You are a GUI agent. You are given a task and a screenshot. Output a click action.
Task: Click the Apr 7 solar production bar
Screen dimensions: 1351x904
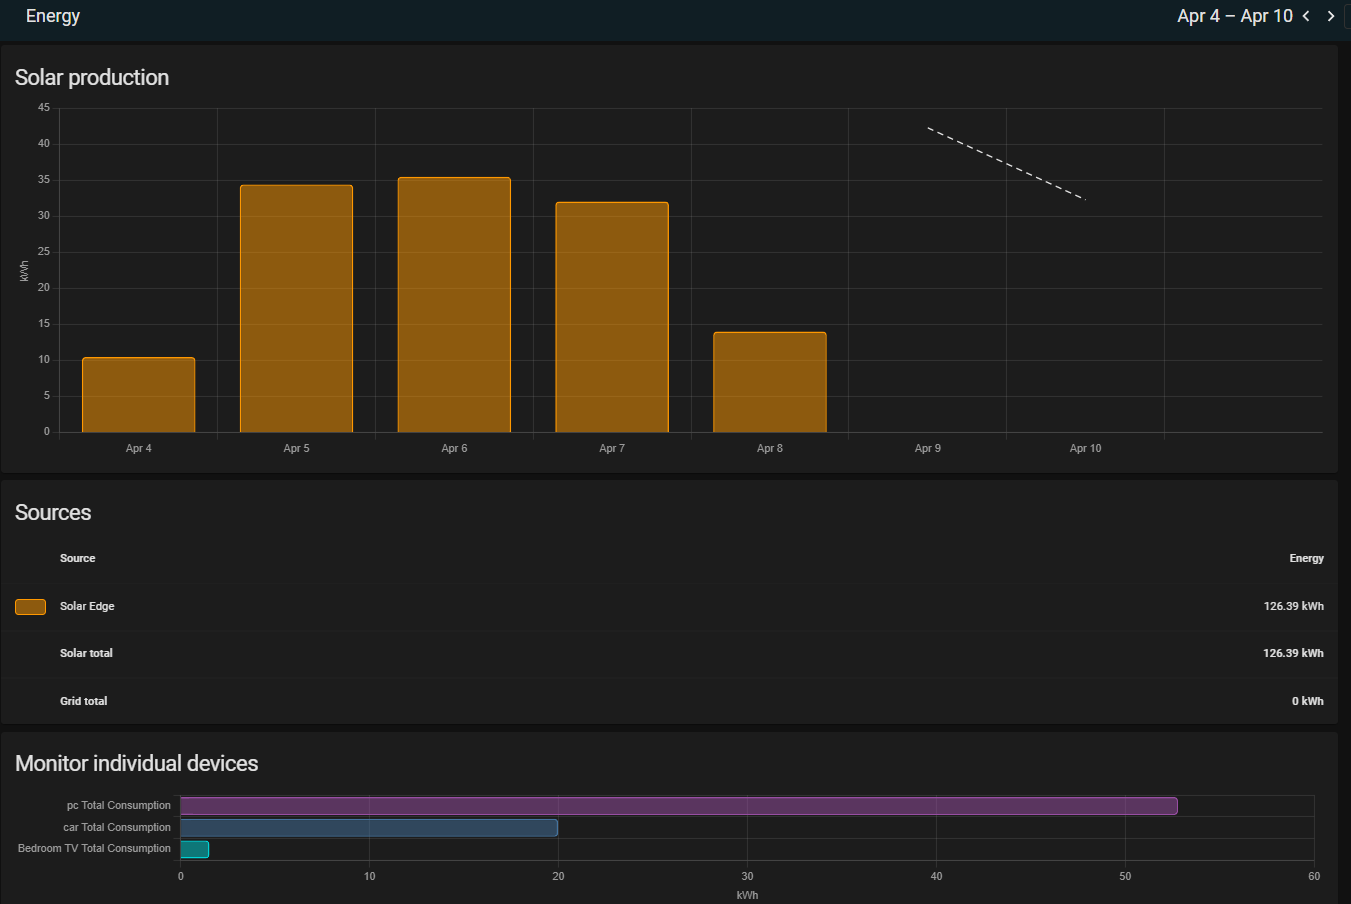(612, 317)
